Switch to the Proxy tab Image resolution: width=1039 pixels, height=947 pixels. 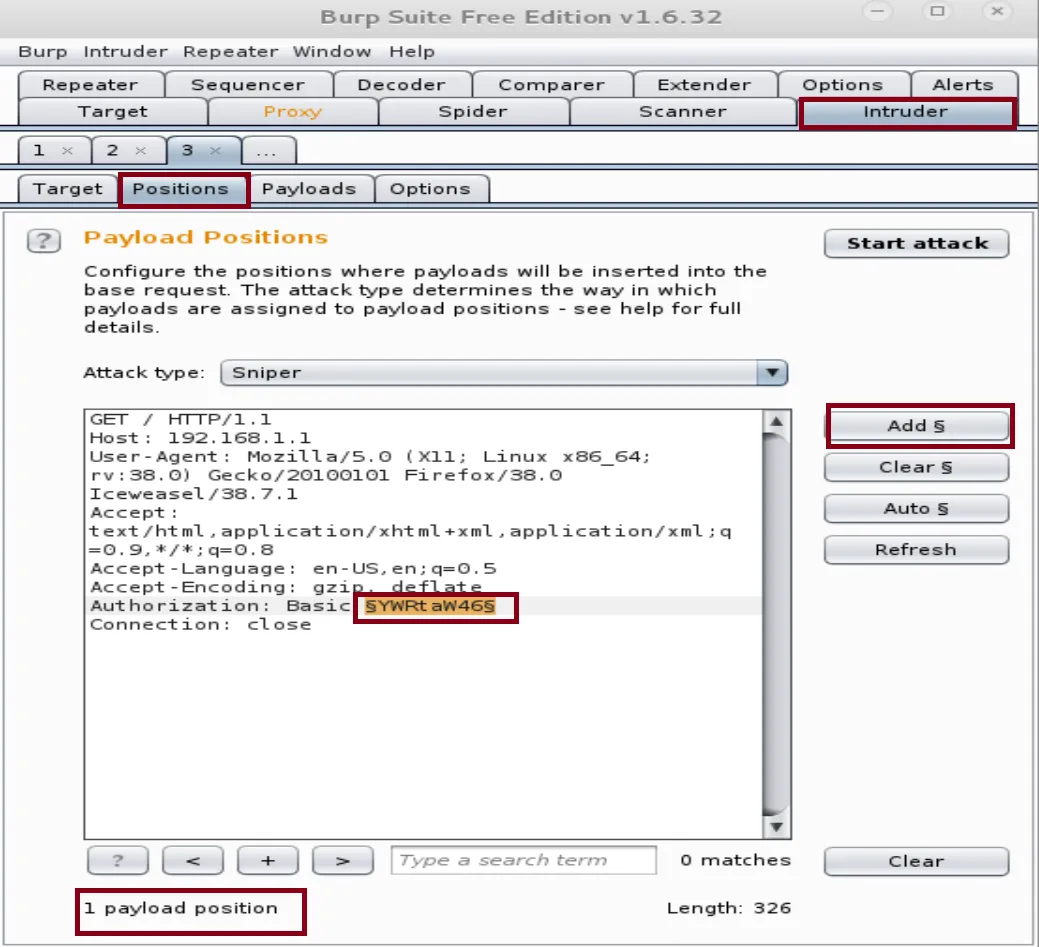pos(293,111)
